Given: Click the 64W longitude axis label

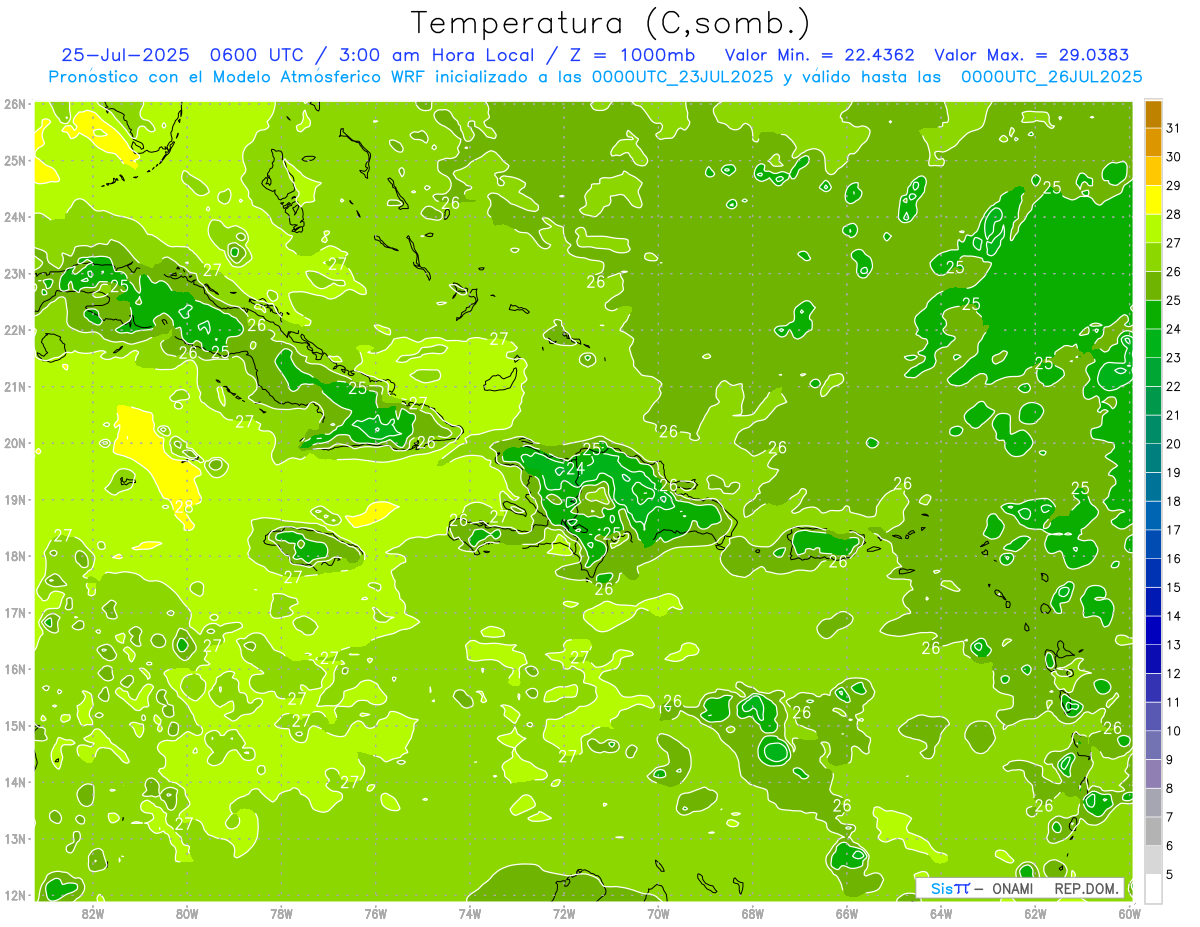Looking at the screenshot, I should (x=941, y=913).
